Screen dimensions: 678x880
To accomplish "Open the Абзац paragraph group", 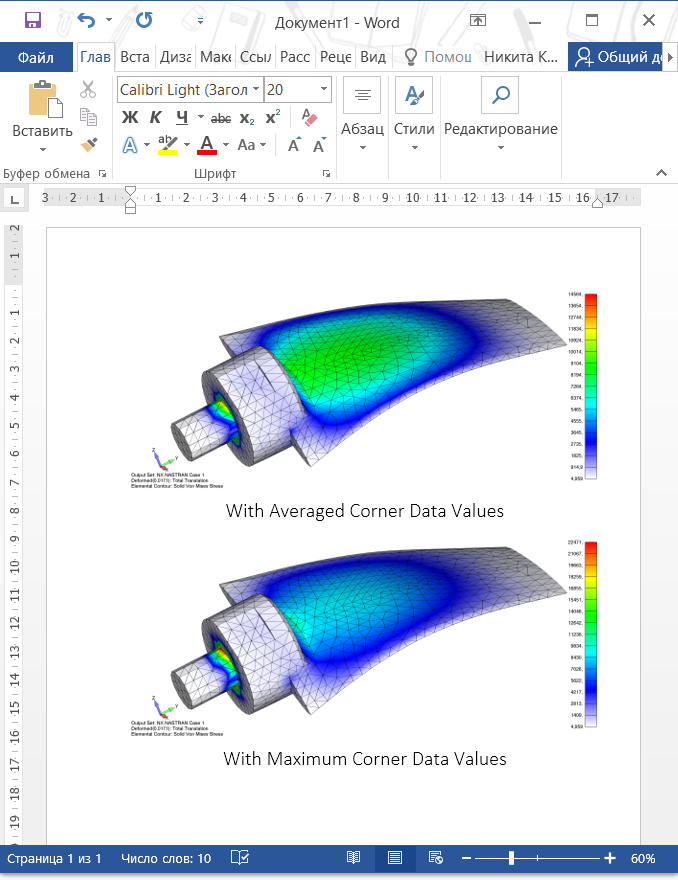I will pyautogui.click(x=363, y=115).
